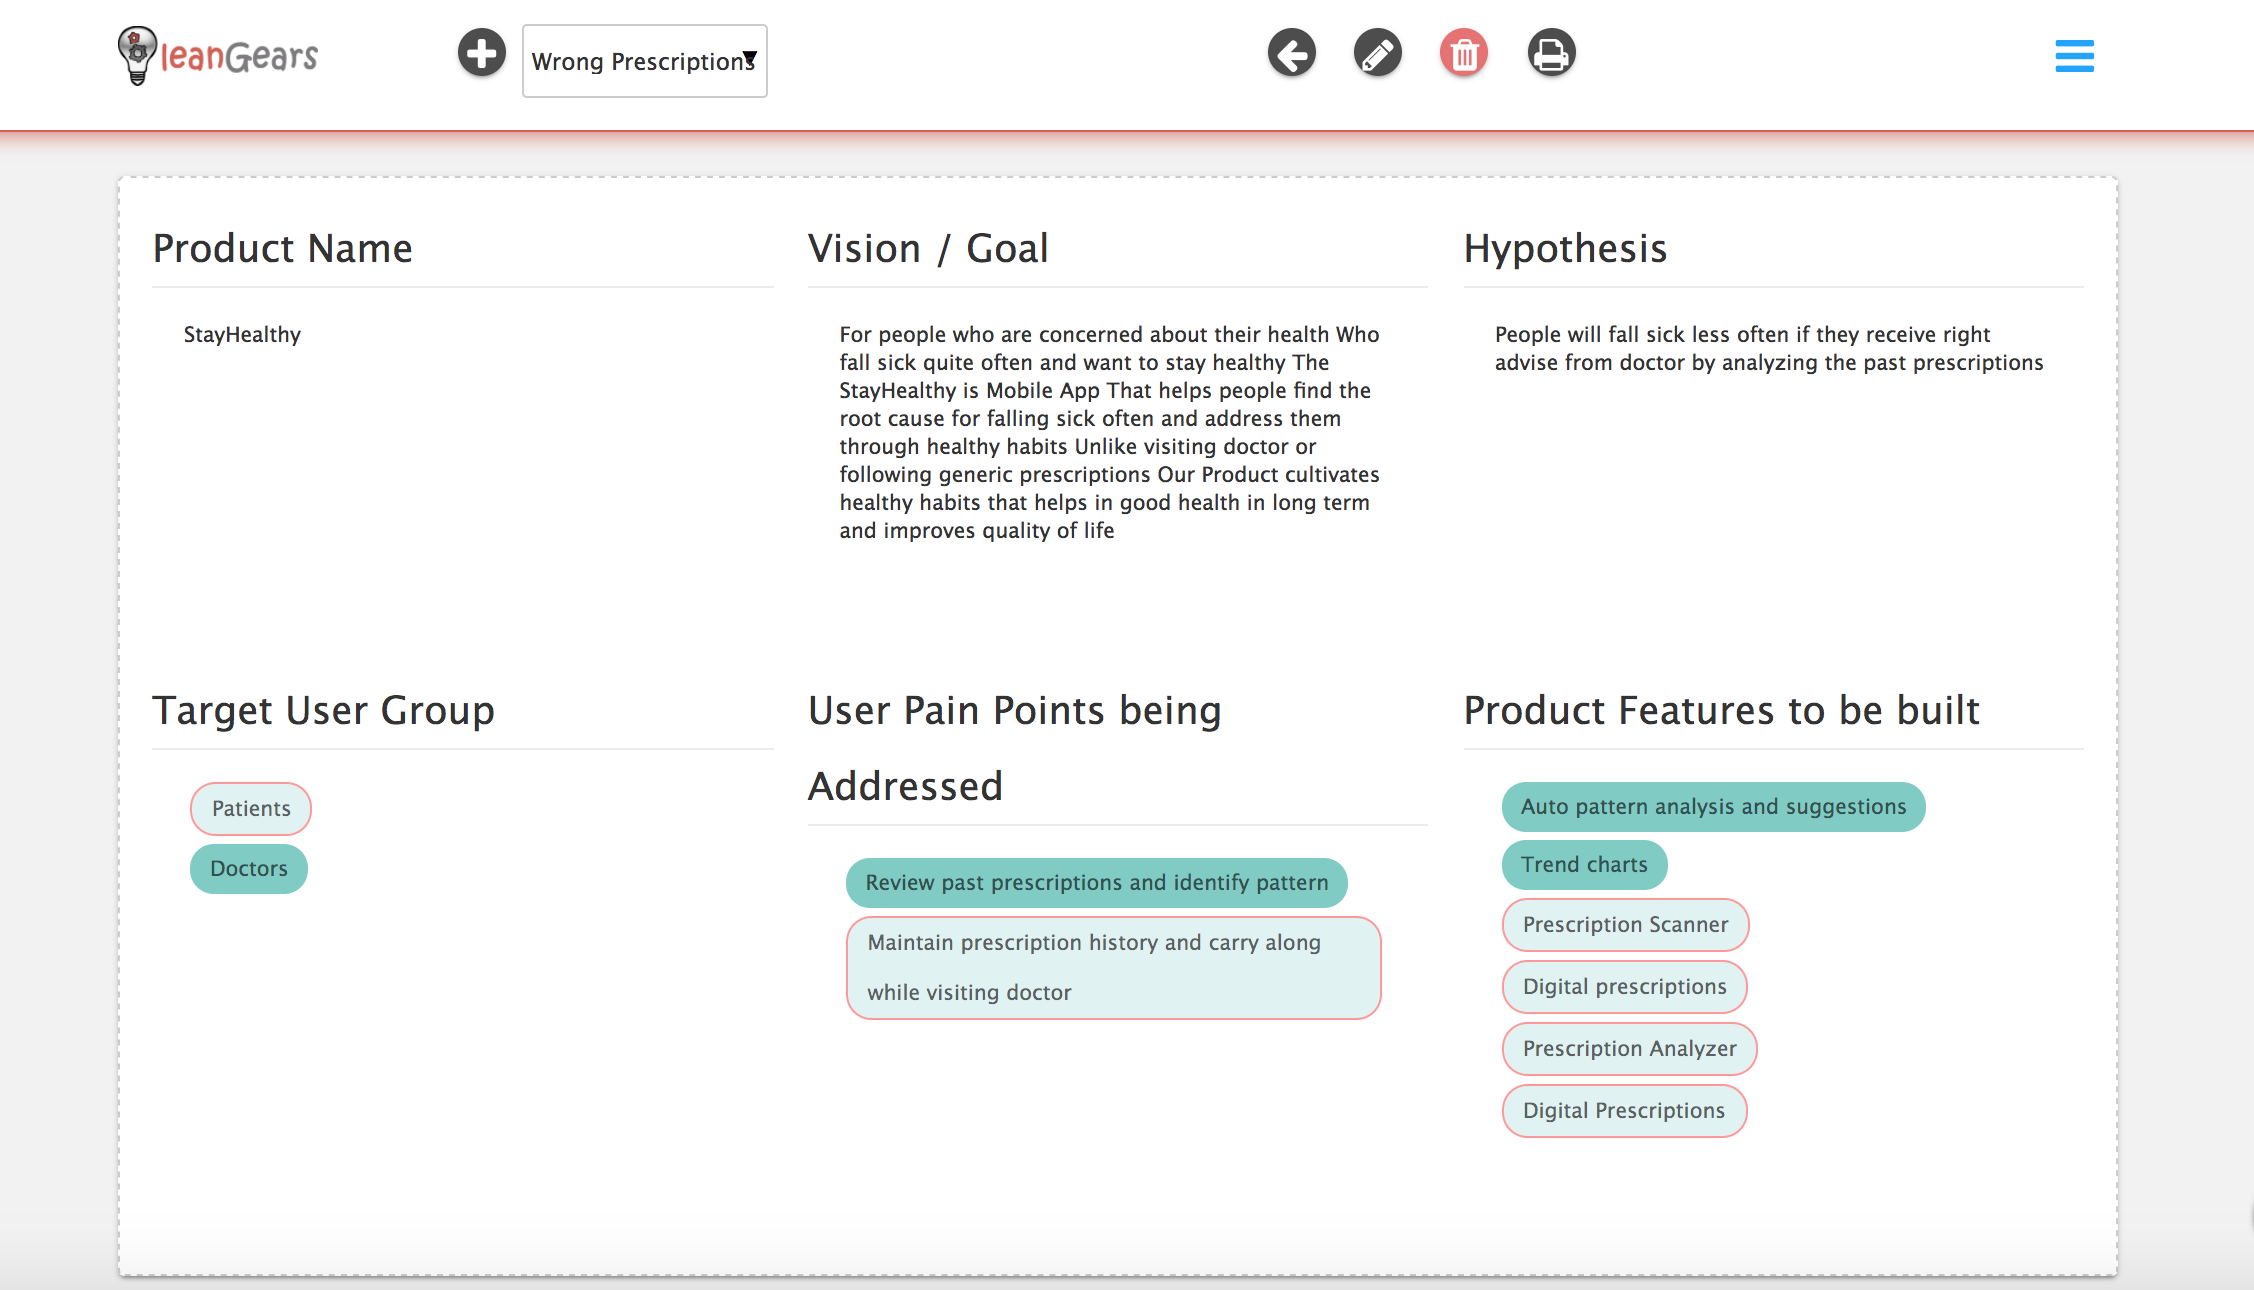Toggle the Doctors user group tag
Viewport: 2254px width, 1290px height.
pos(249,868)
